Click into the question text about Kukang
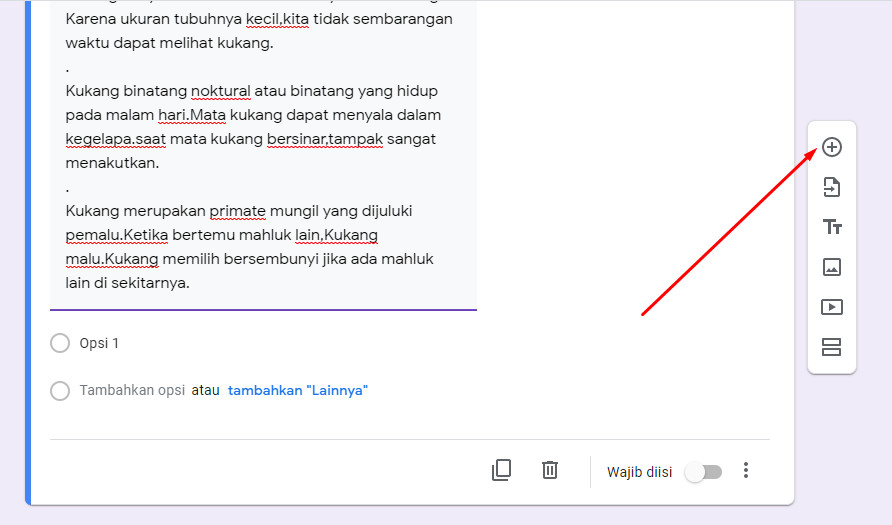 [x=263, y=155]
